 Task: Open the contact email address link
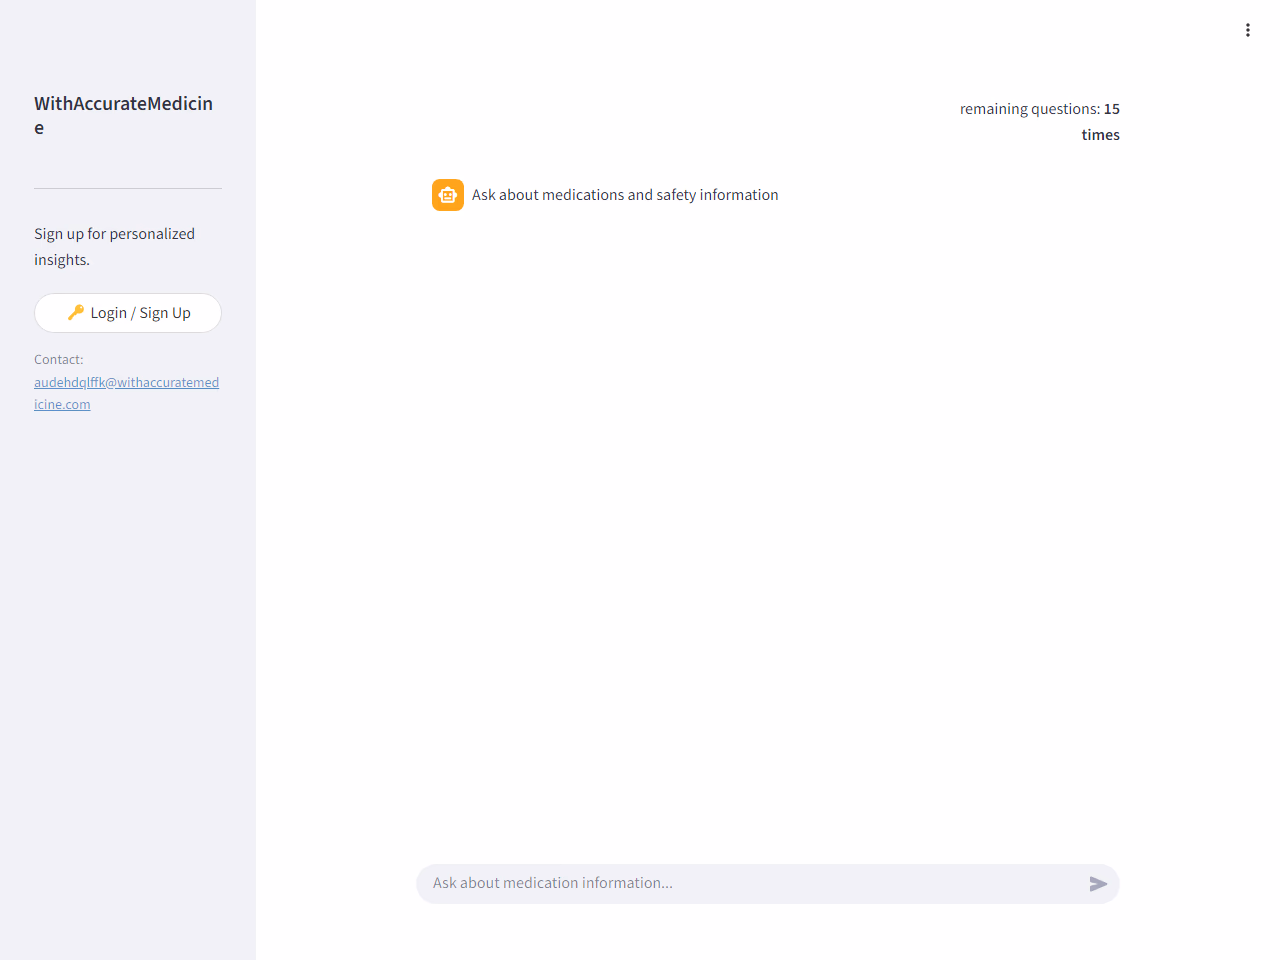pos(126,383)
